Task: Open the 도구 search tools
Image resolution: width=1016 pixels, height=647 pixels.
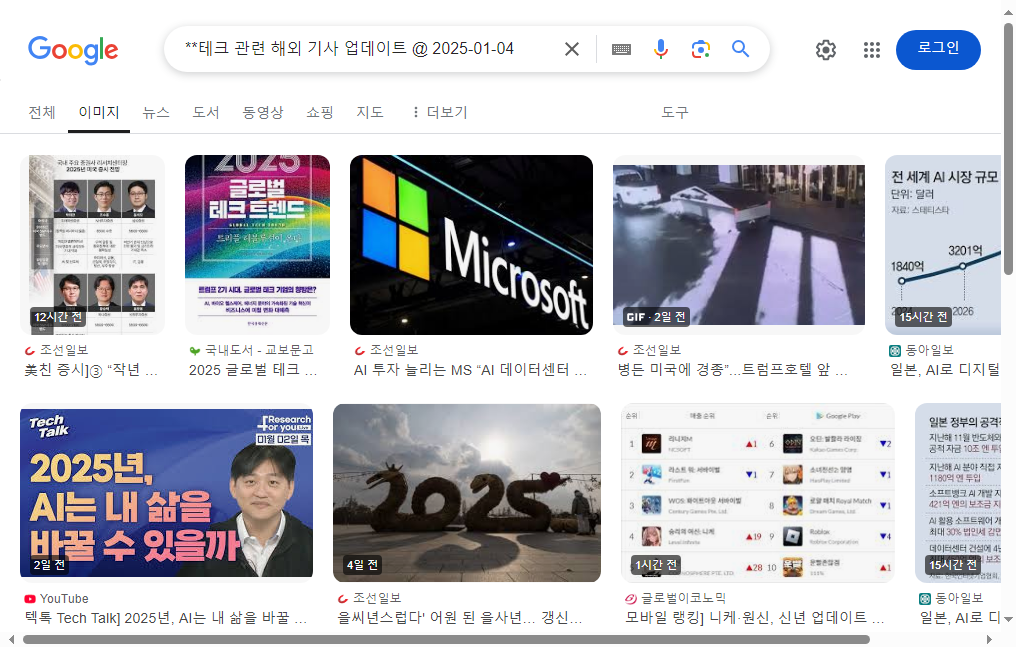Action: (675, 113)
